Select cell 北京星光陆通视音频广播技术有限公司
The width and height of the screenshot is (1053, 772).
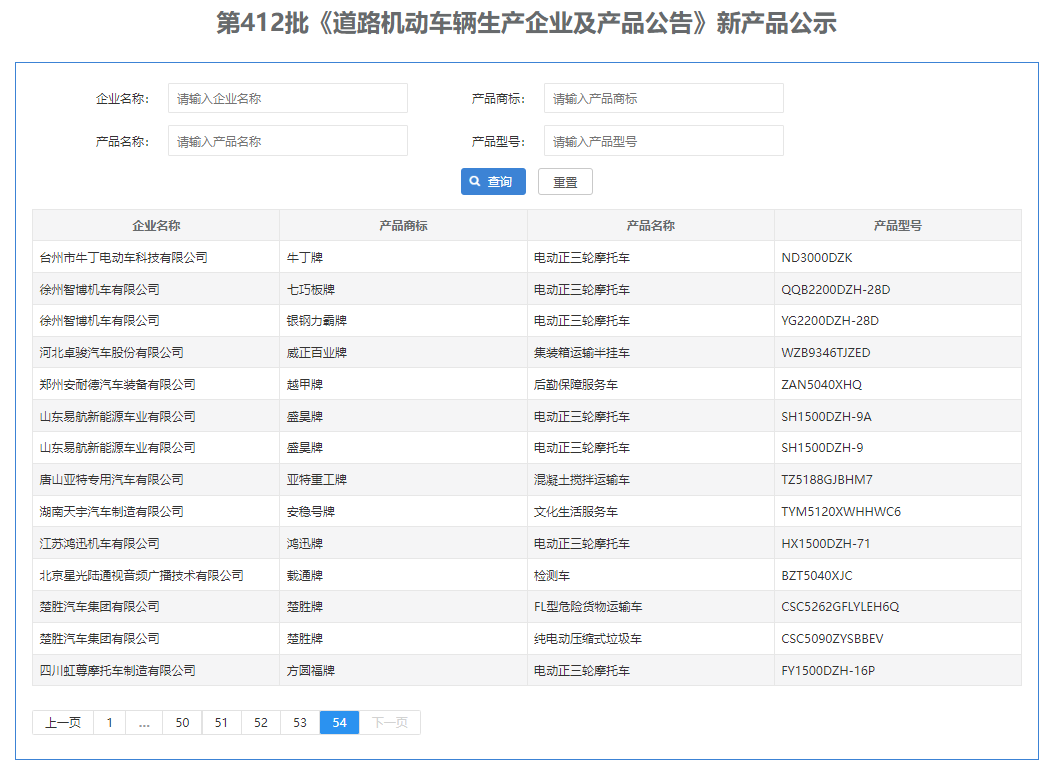156,575
